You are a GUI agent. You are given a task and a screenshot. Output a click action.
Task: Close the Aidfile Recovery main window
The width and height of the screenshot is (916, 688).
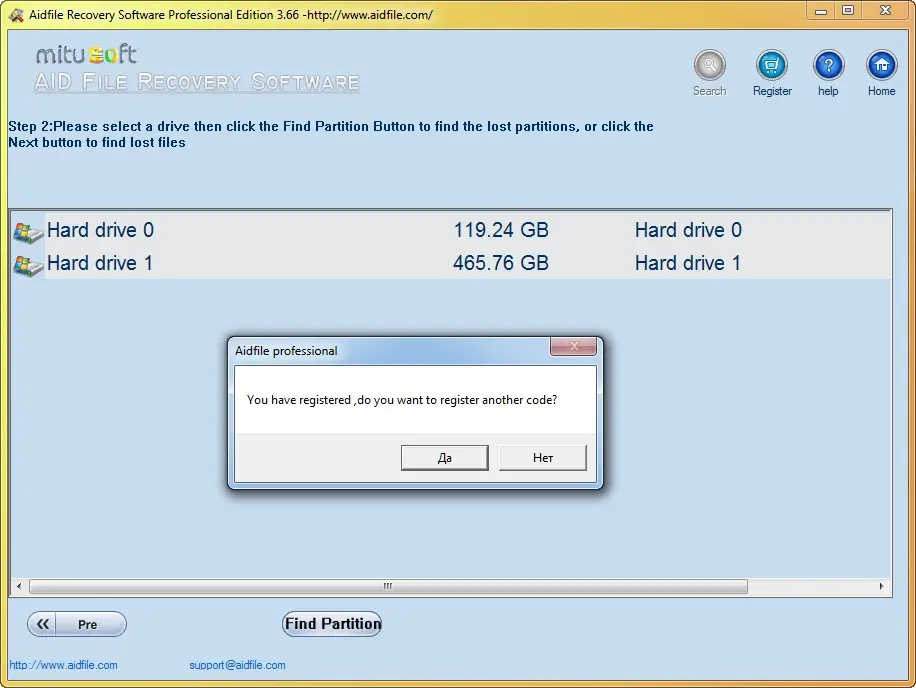click(885, 11)
